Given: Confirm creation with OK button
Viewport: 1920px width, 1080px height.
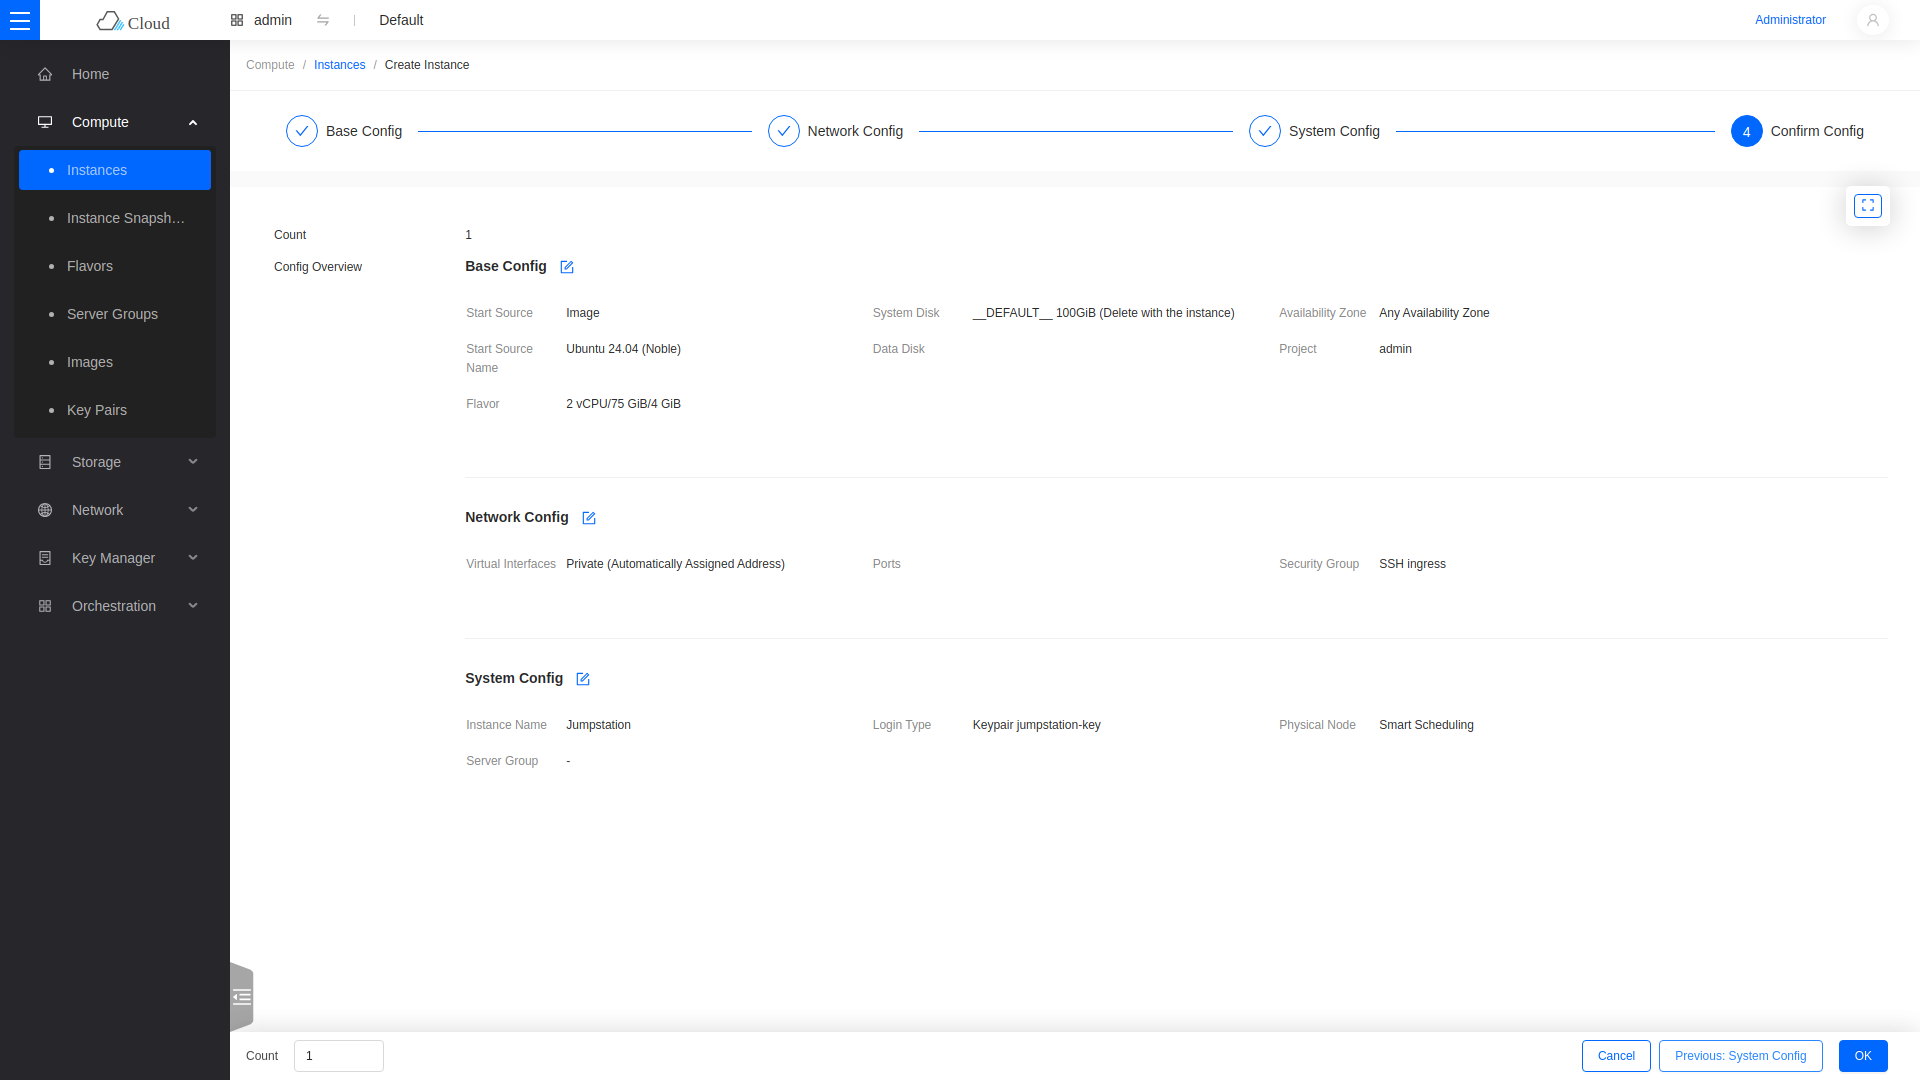Looking at the screenshot, I should [1863, 1056].
